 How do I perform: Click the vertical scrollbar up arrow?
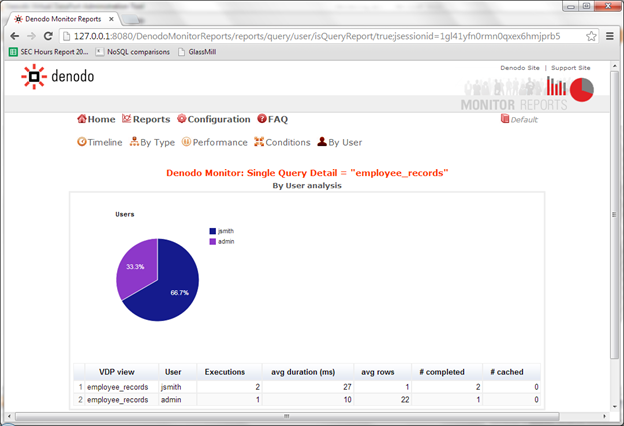tap(614, 66)
